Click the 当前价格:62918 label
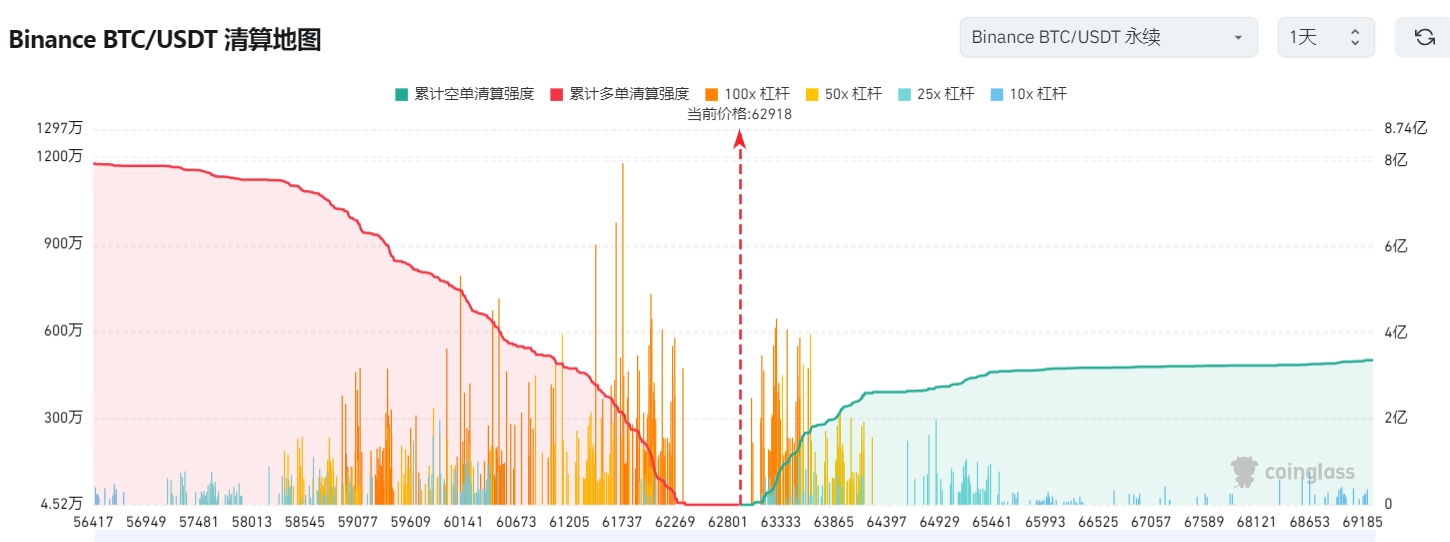This screenshot has height=542, width=1450. coord(739,114)
